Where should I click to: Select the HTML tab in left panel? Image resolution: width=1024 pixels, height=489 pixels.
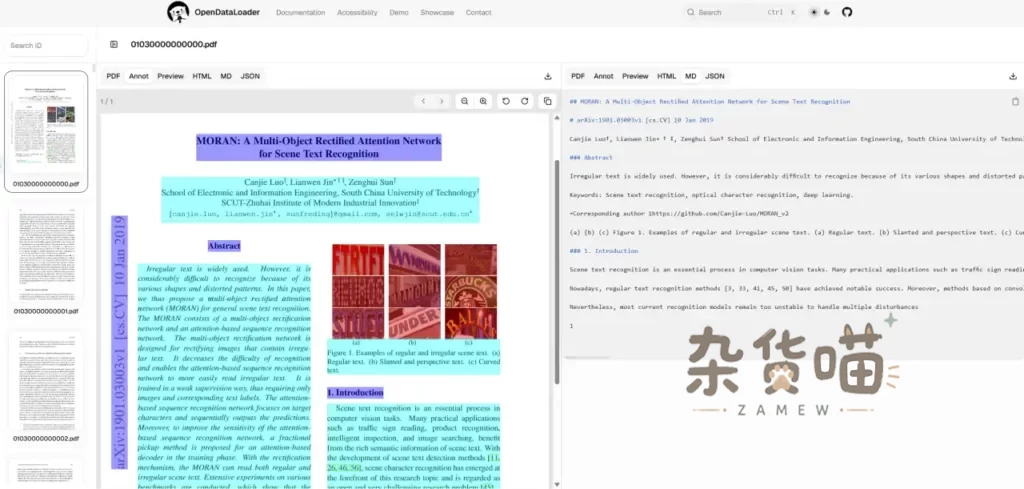click(202, 76)
